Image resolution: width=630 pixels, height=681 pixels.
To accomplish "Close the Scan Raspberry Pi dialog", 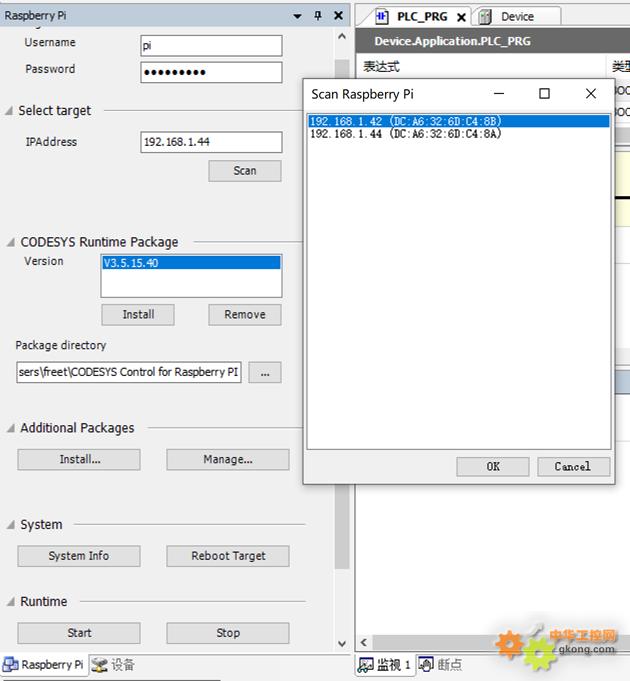I will (590, 94).
